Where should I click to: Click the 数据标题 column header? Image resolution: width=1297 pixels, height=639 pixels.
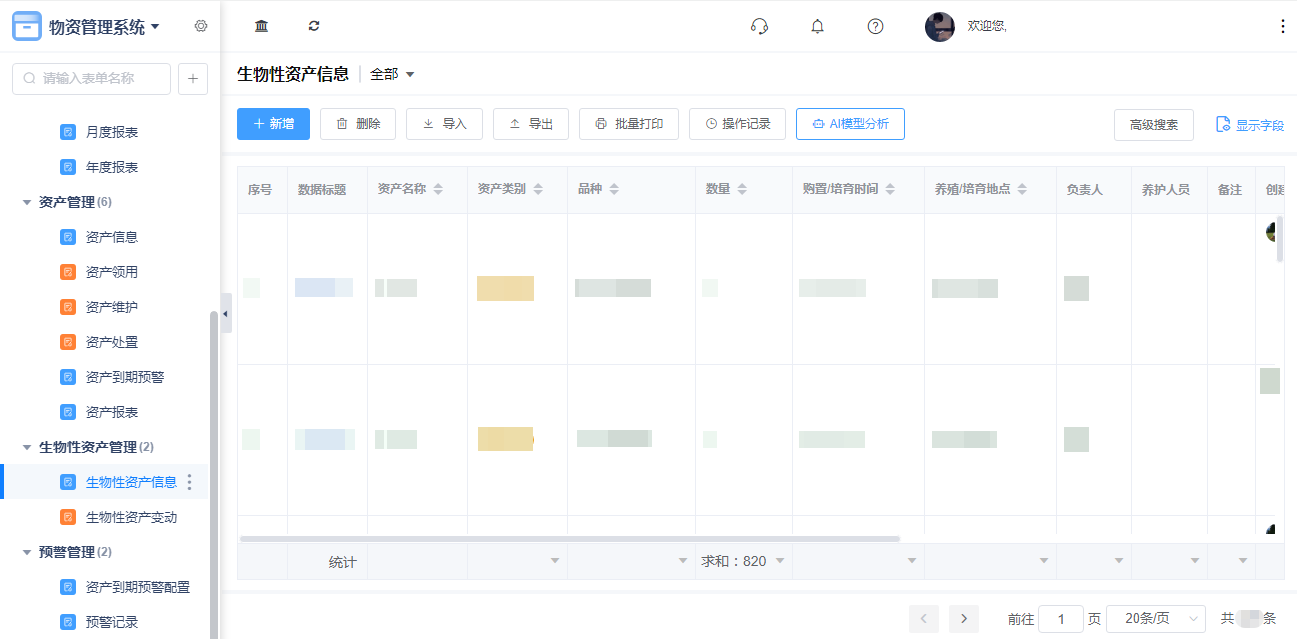327,190
